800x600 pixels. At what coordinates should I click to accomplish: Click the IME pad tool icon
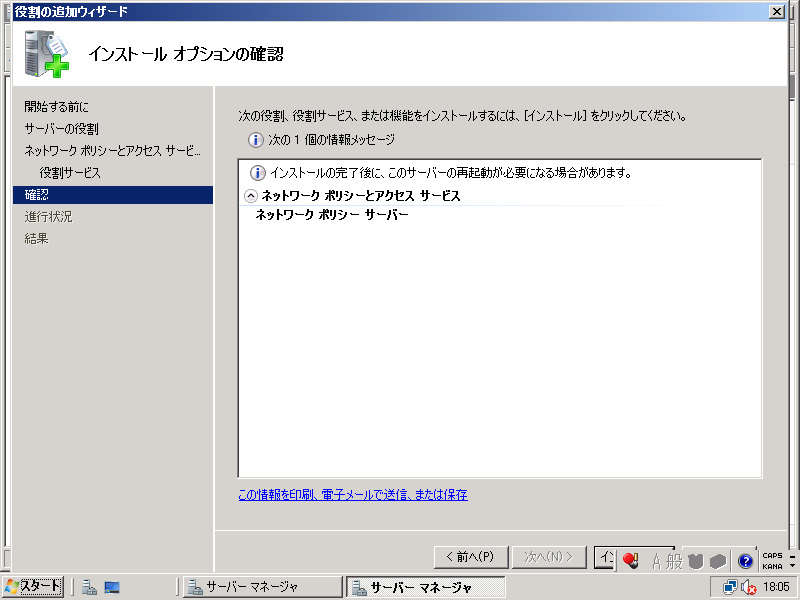(697, 561)
